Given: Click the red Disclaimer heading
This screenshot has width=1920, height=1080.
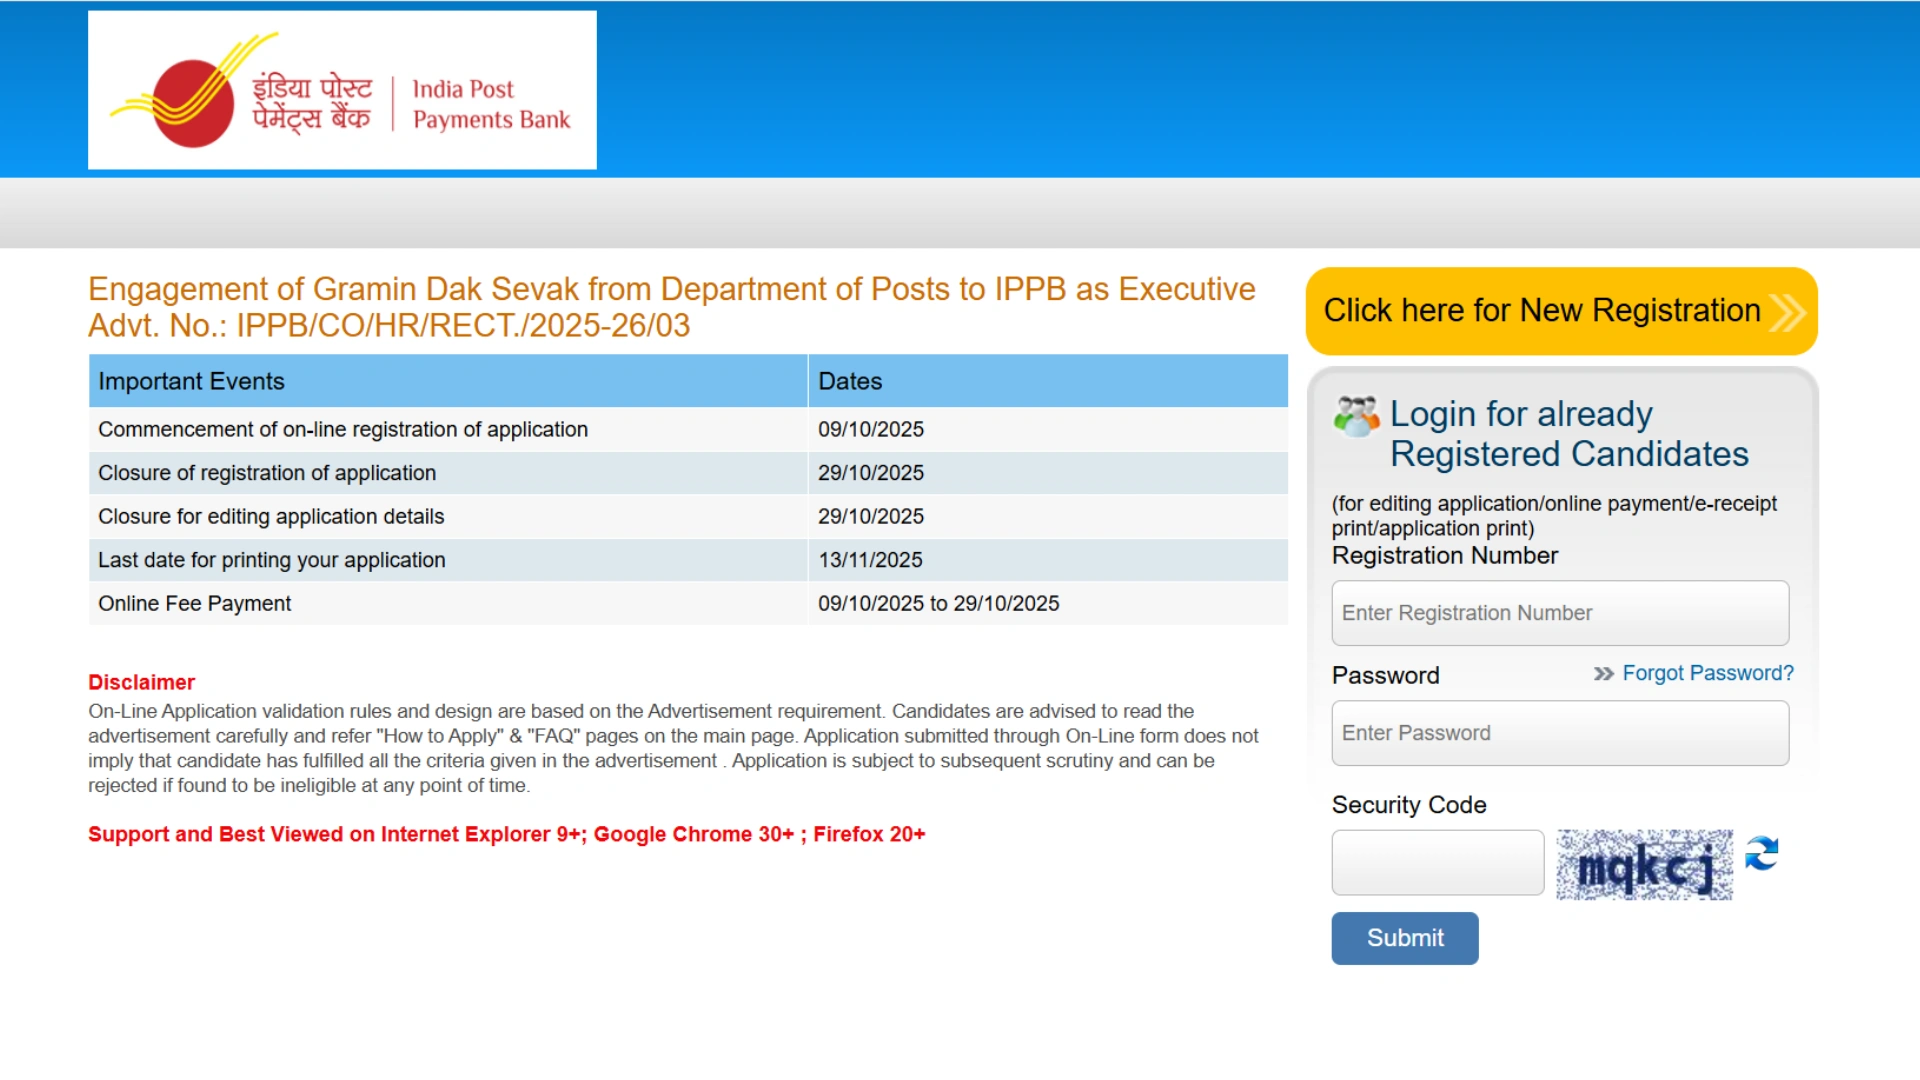Looking at the screenshot, I should click(x=141, y=682).
